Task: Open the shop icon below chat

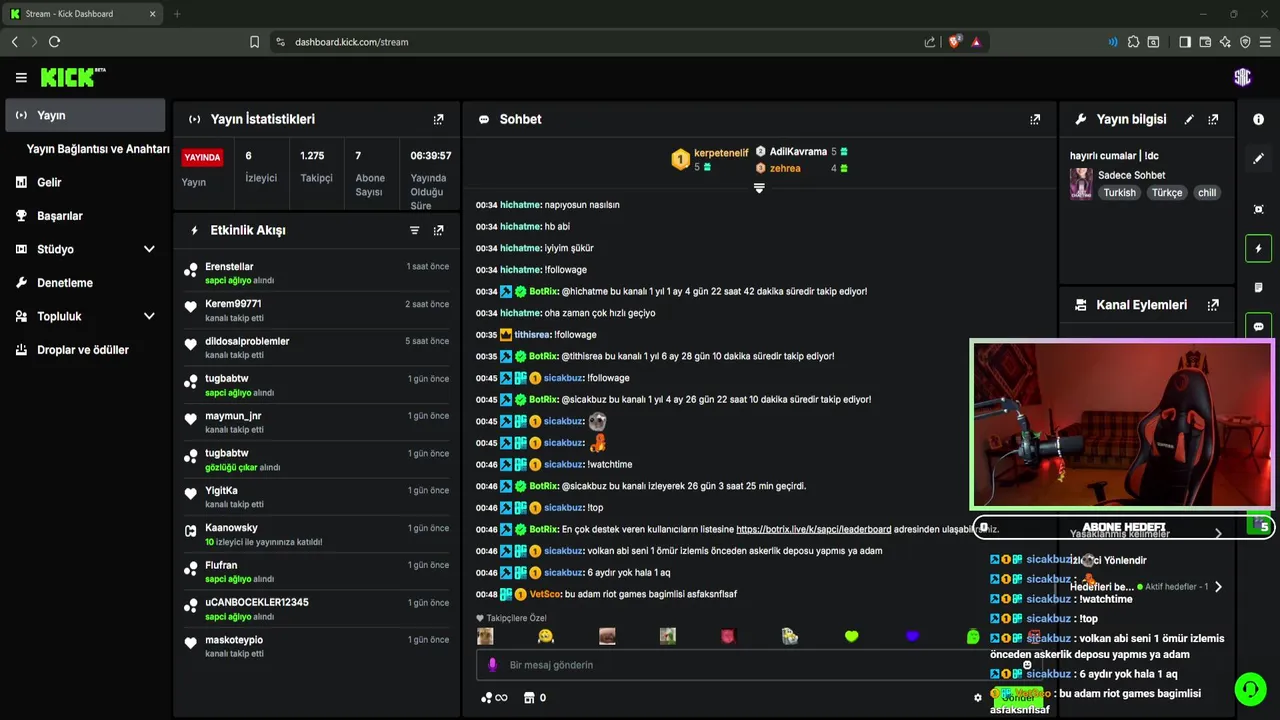Action: point(530,698)
